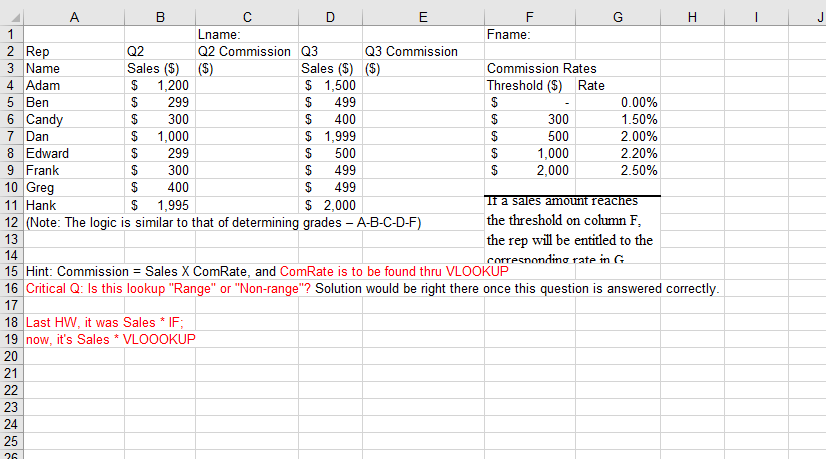Viewport: 826px width, 459px height.
Task: Click the 'Last HW, it was Sales * IF;' cell
Action: [x=105, y=323]
